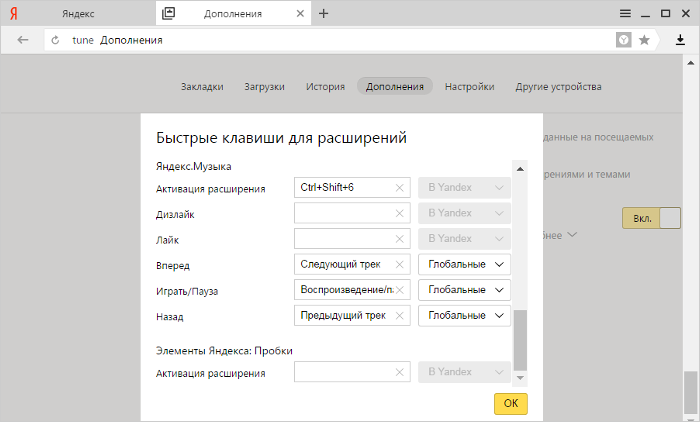
Task: Clear the Лайк shortcut field
Action: [400, 239]
